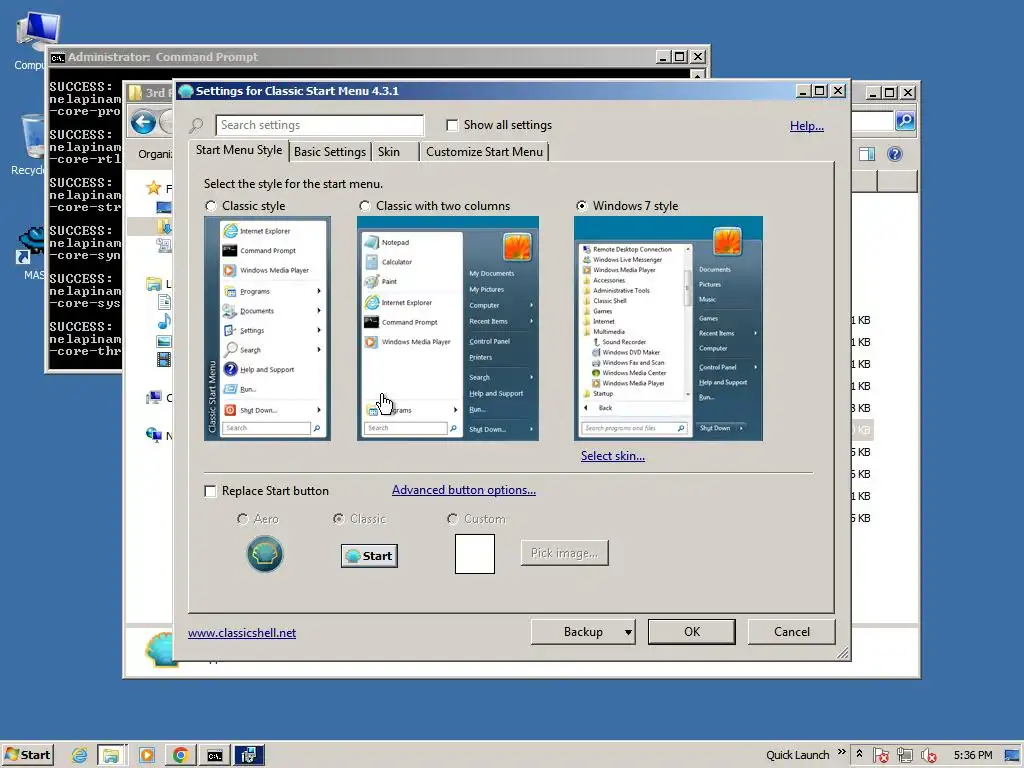The height and width of the screenshot is (768, 1024).
Task: Click the muted volume tray icon
Action: [x=928, y=755]
